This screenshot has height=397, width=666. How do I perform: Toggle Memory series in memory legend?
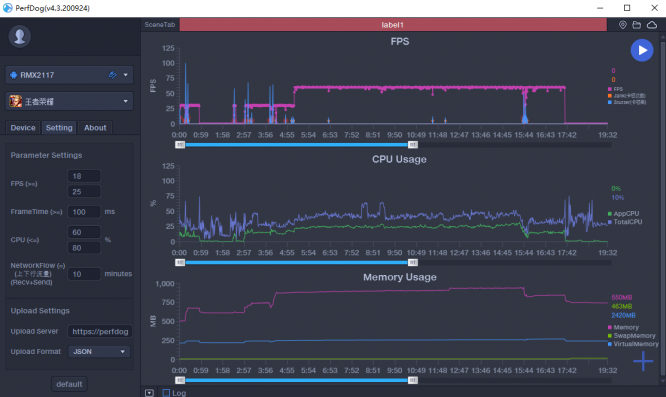(623, 327)
